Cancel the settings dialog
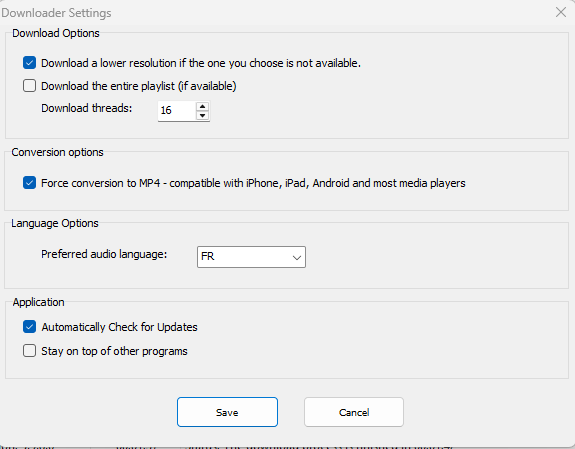Screen dimensions: 575x449 tap(354, 412)
